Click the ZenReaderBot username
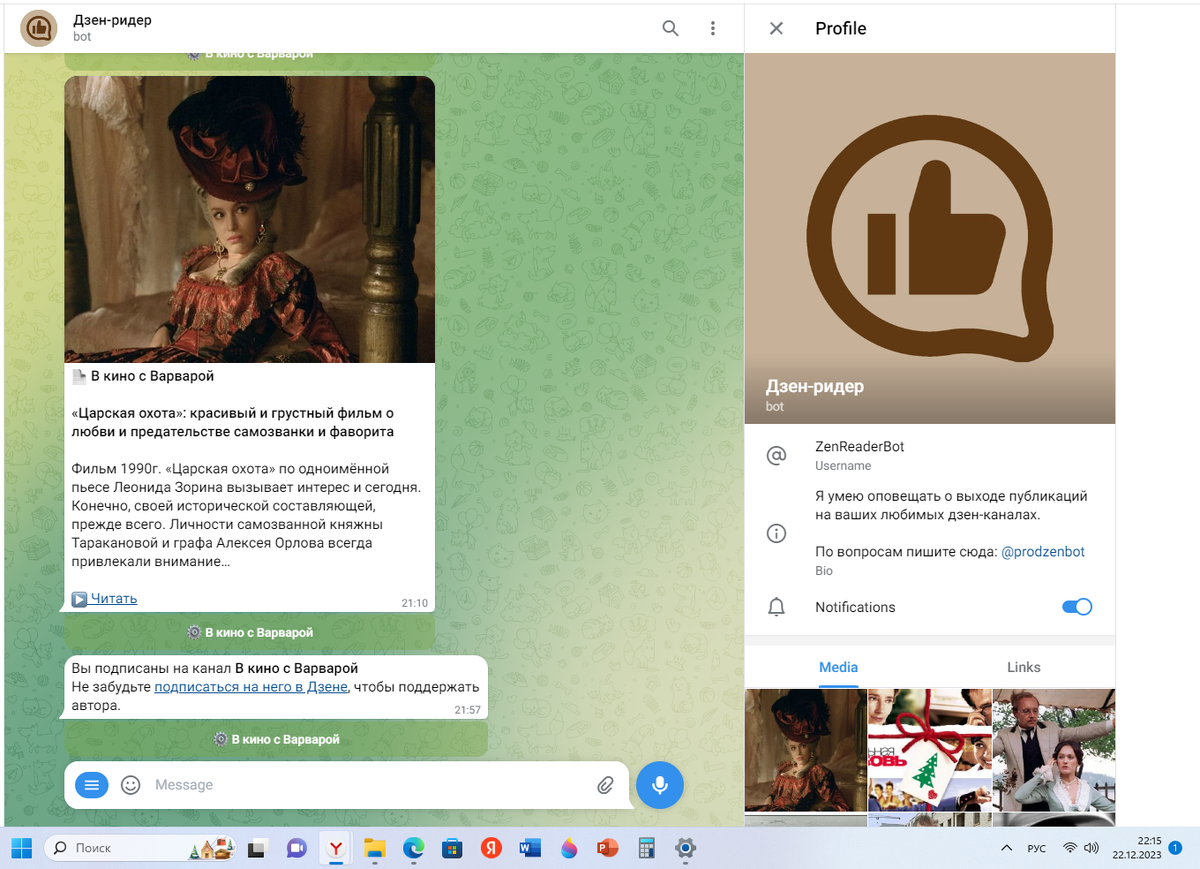Viewport: 1200px width, 869px height. click(x=859, y=447)
